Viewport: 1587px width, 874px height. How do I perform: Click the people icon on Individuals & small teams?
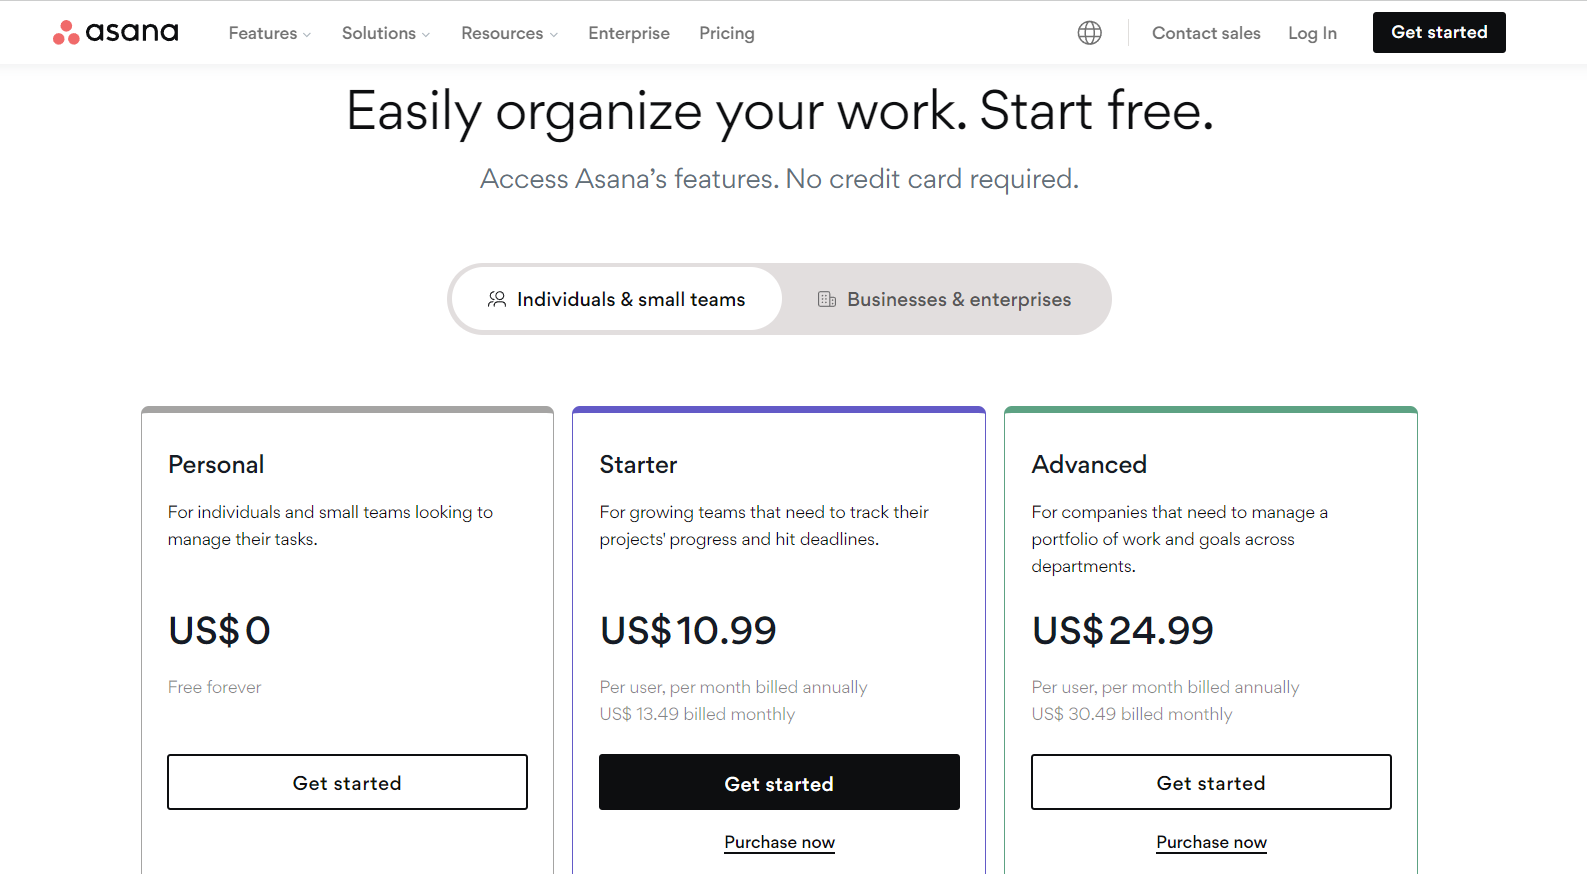click(497, 298)
